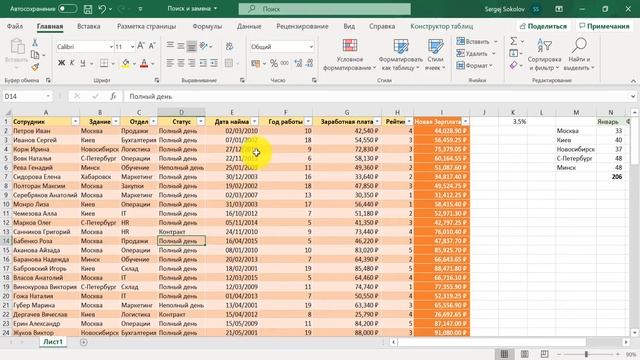
Task: Switch to the Вставка tab
Action: pyautogui.click(x=89, y=26)
